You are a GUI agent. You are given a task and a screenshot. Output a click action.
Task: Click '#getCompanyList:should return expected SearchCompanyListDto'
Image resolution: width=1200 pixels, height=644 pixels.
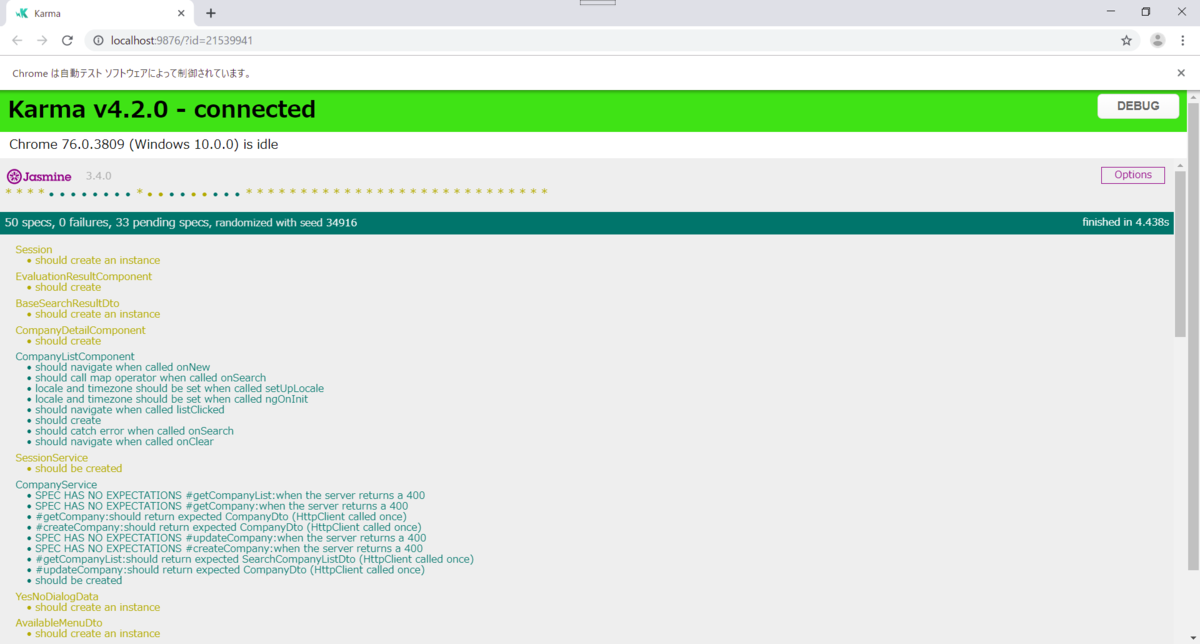255,559
